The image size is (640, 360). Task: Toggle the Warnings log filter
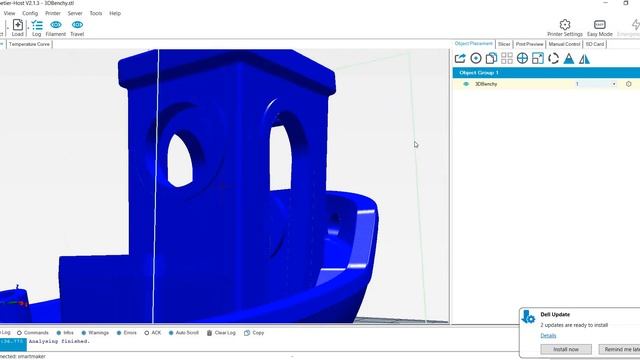pyautogui.click(x=95, y=333)
